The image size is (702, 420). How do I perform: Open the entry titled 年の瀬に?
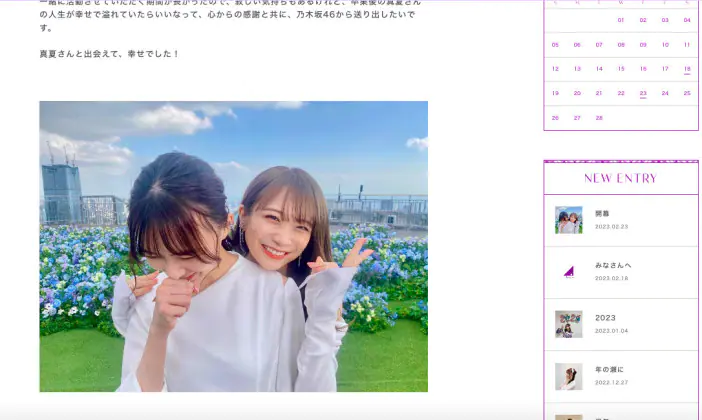click(x=609, y=369)
